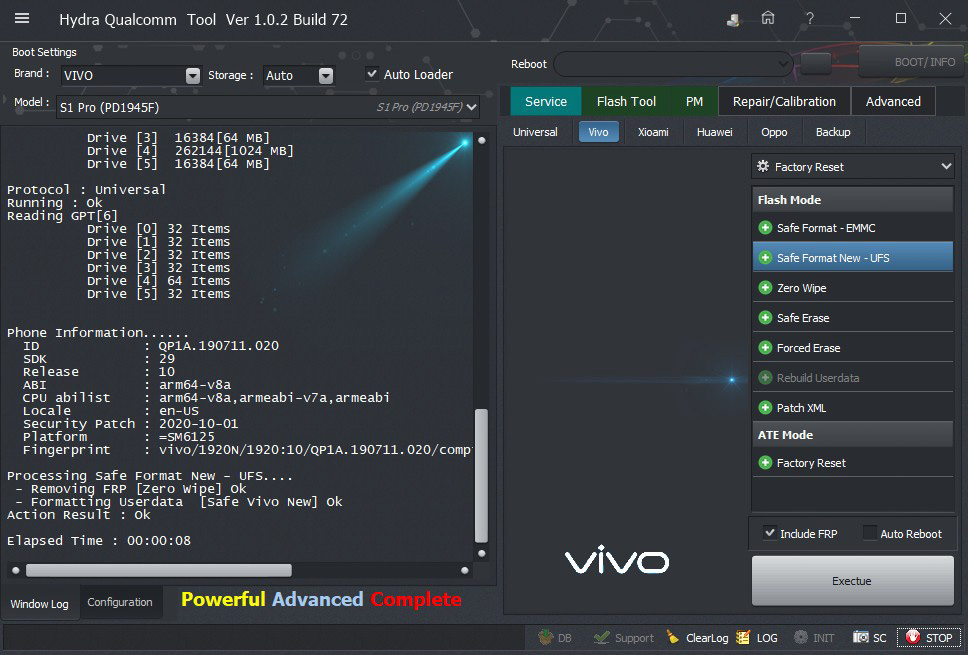Click the help question mark icon
This screenshot has width=968, height=655.
809,19
